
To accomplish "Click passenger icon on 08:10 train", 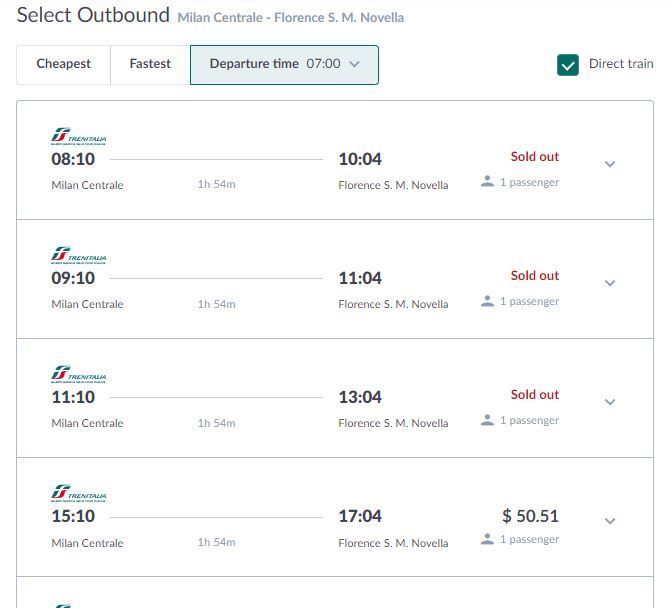I will (x=487, y=182).
